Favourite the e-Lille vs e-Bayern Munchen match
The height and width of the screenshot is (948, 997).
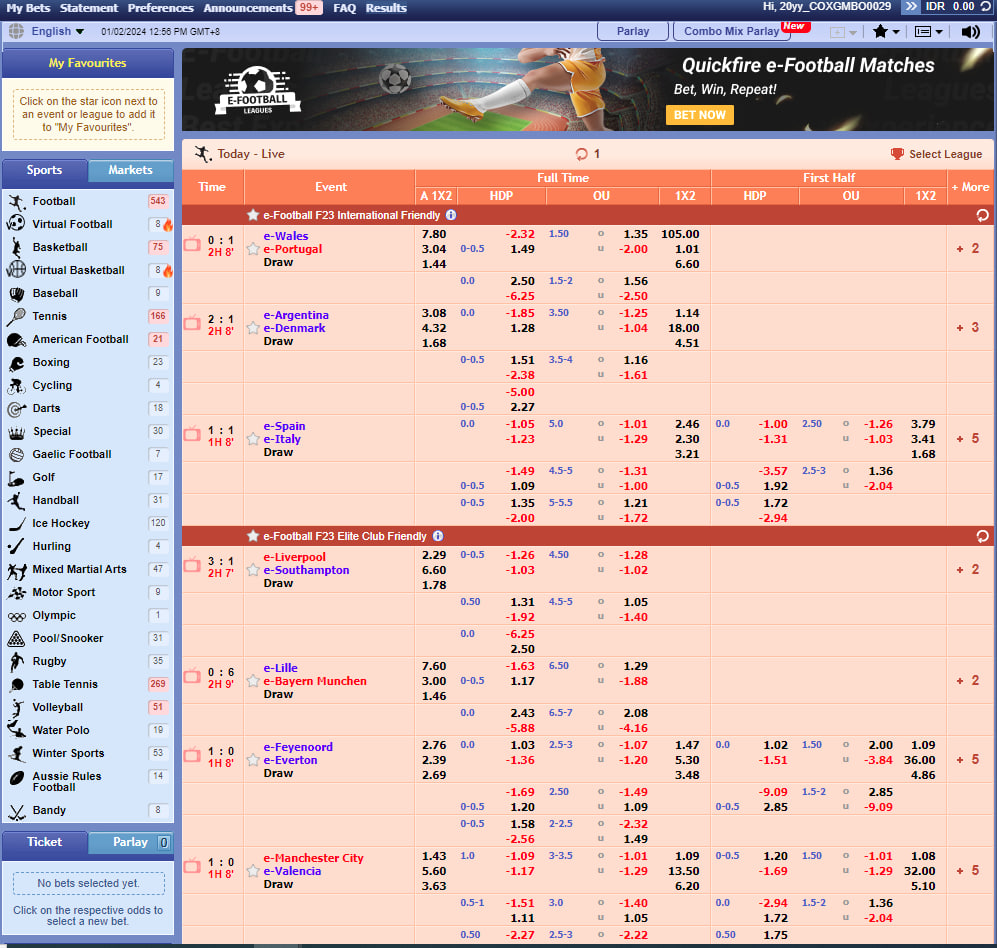click(253, 681)
